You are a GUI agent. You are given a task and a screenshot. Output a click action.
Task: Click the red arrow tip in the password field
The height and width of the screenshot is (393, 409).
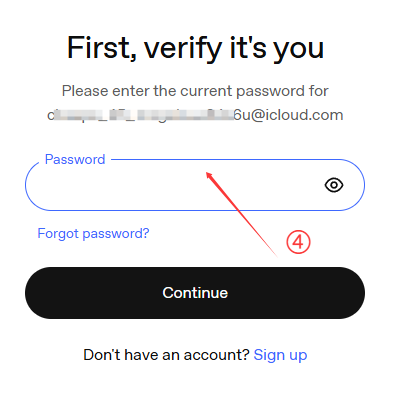pos(208,174)
